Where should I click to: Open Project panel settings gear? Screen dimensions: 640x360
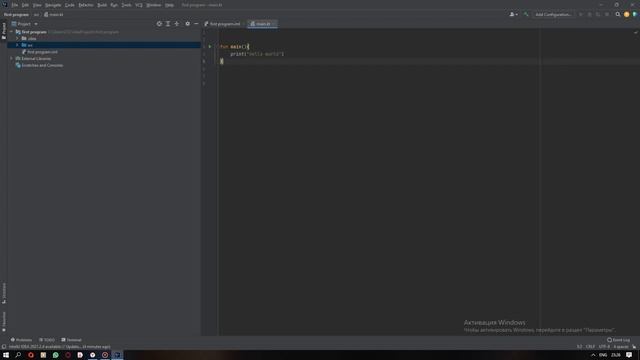[x=187, y=24]
